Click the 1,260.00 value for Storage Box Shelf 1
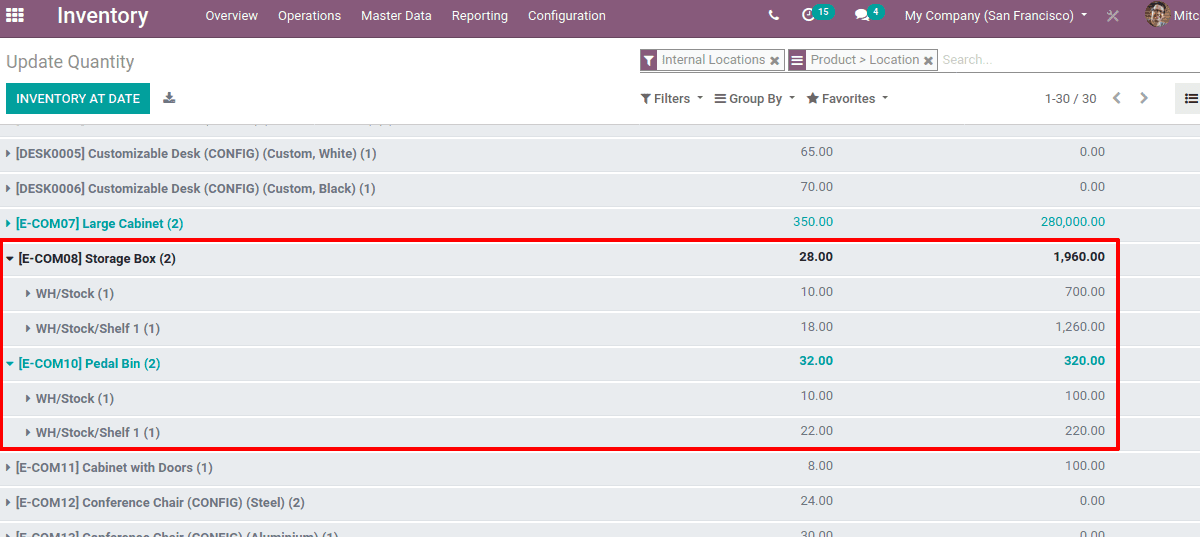Image resolution: width=1200 pixels, height=537 pixels. coord(1080,327)
